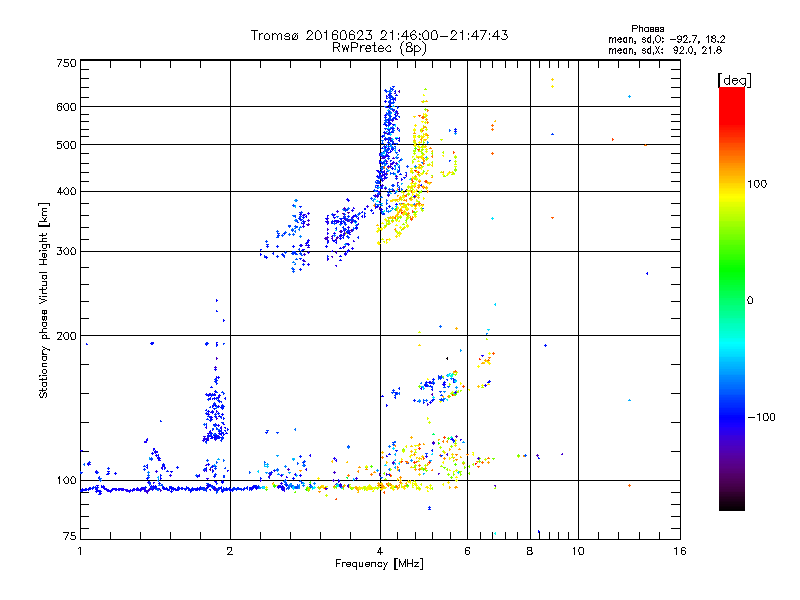Image resolution: width=800 pixels, height=600 pixels.
Task: Click the x-axis tick label '16'
Action: [x=680, y=551]
